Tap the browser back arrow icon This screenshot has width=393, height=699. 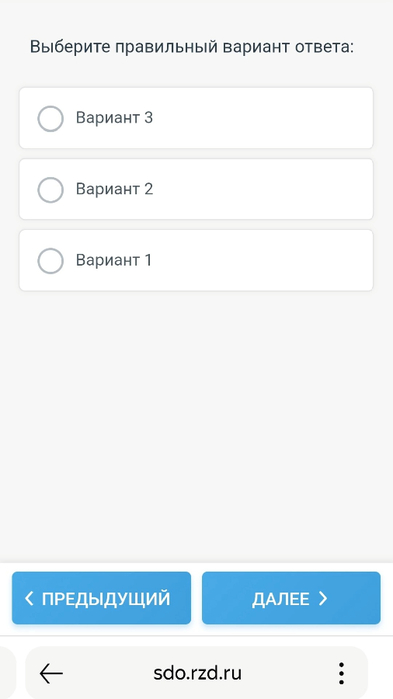51,673
